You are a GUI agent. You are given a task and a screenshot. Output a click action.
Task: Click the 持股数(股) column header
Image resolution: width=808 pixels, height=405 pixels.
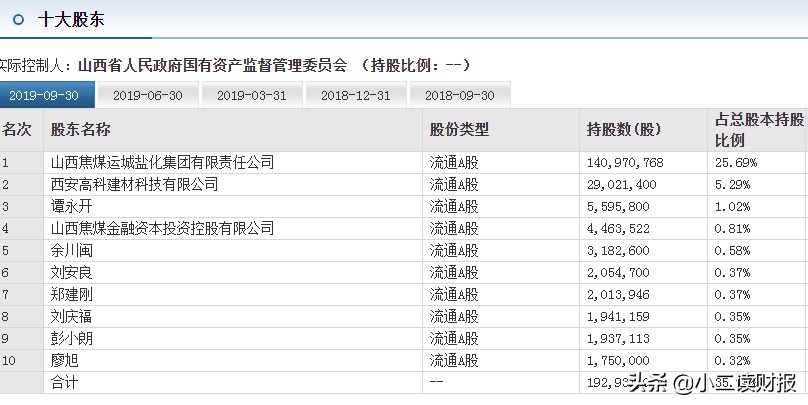click(x=624, y=130)
